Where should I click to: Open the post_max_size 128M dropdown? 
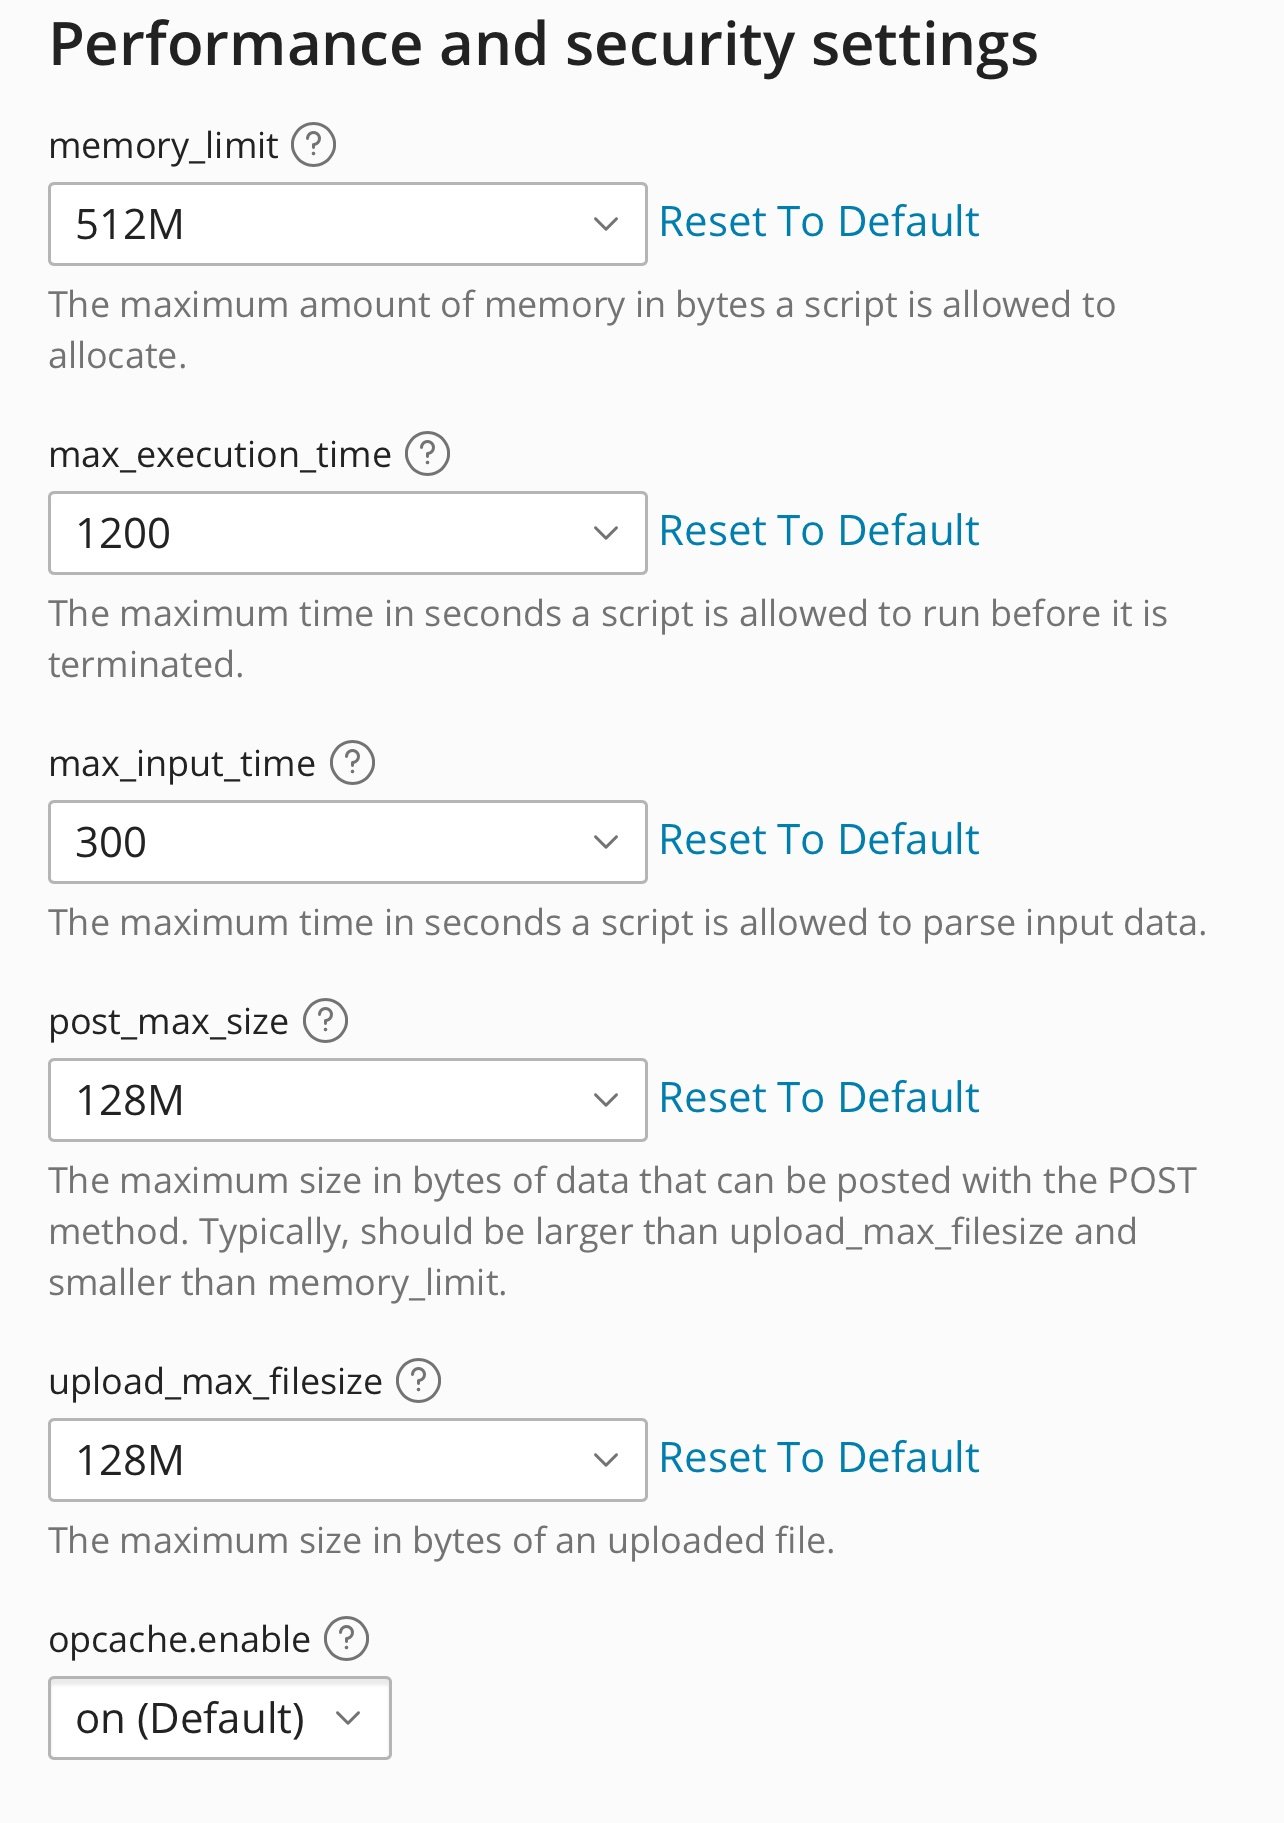[348, 1100]
